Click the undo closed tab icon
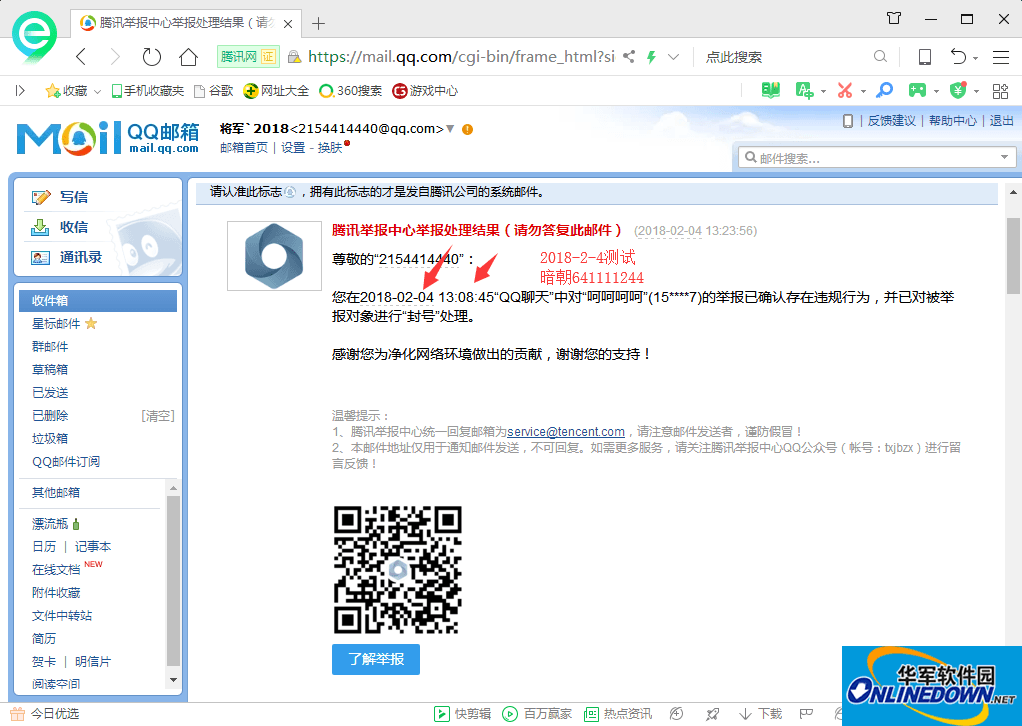Viewport: 1022px width, 726px height. (957, 57)
